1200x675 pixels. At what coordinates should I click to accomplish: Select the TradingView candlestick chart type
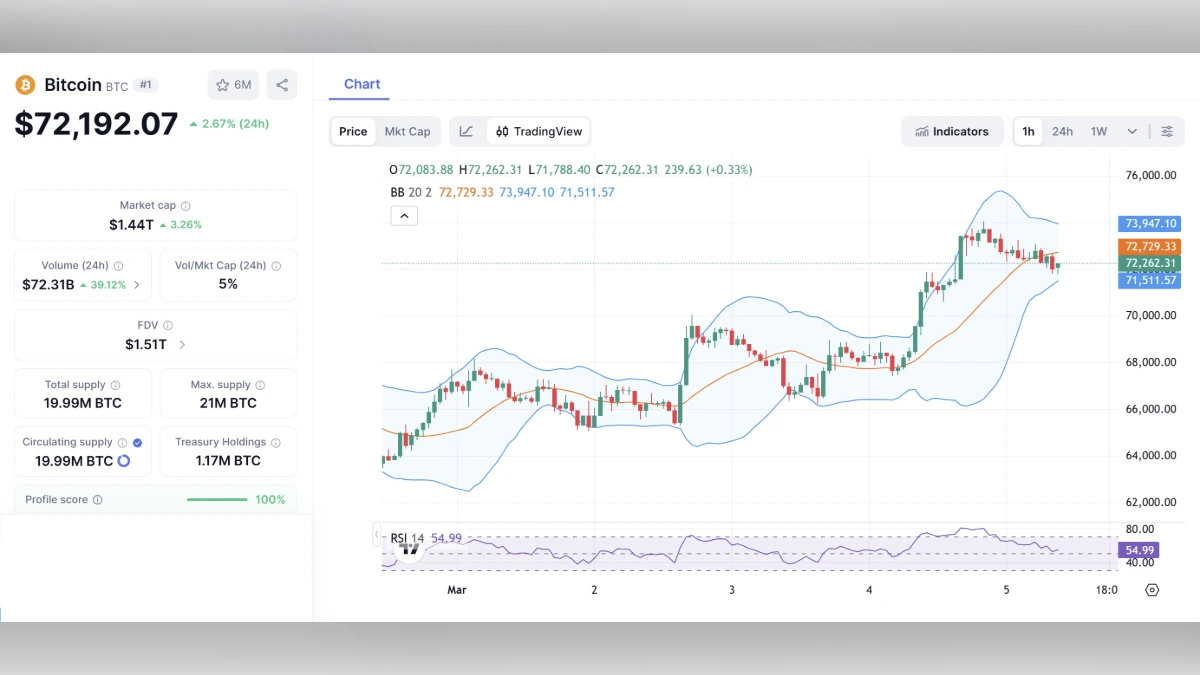[540, 131]
